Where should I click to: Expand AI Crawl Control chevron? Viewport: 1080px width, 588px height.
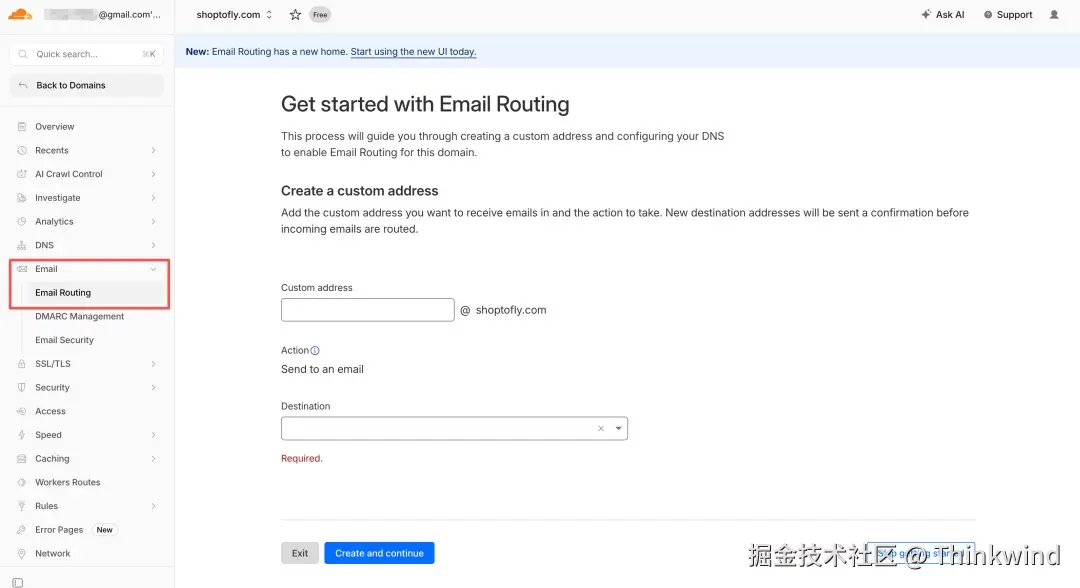pos(153,174)
